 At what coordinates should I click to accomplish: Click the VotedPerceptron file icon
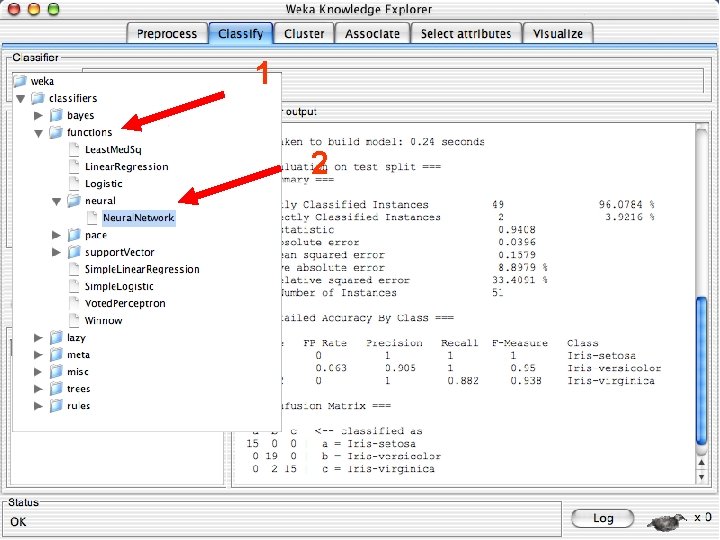pyautogui.click(x=74, y=303)
